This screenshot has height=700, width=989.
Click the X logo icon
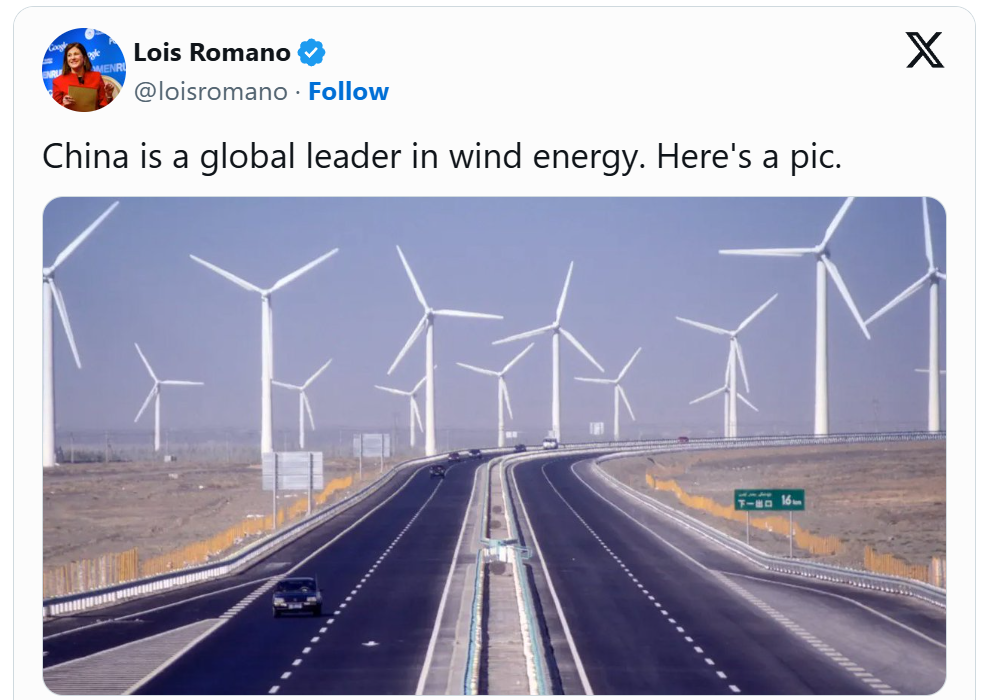pyautogui.click(x=924, y=50)
